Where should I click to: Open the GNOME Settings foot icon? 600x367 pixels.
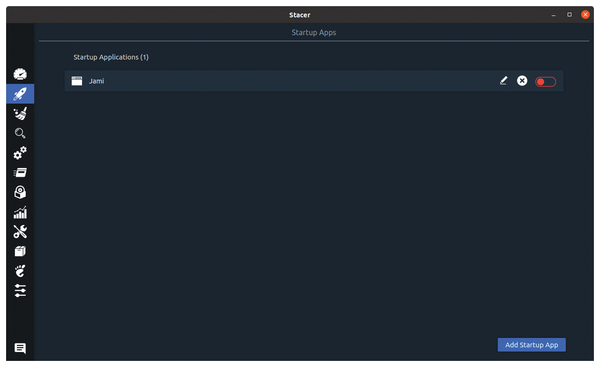tap(20, 271)
